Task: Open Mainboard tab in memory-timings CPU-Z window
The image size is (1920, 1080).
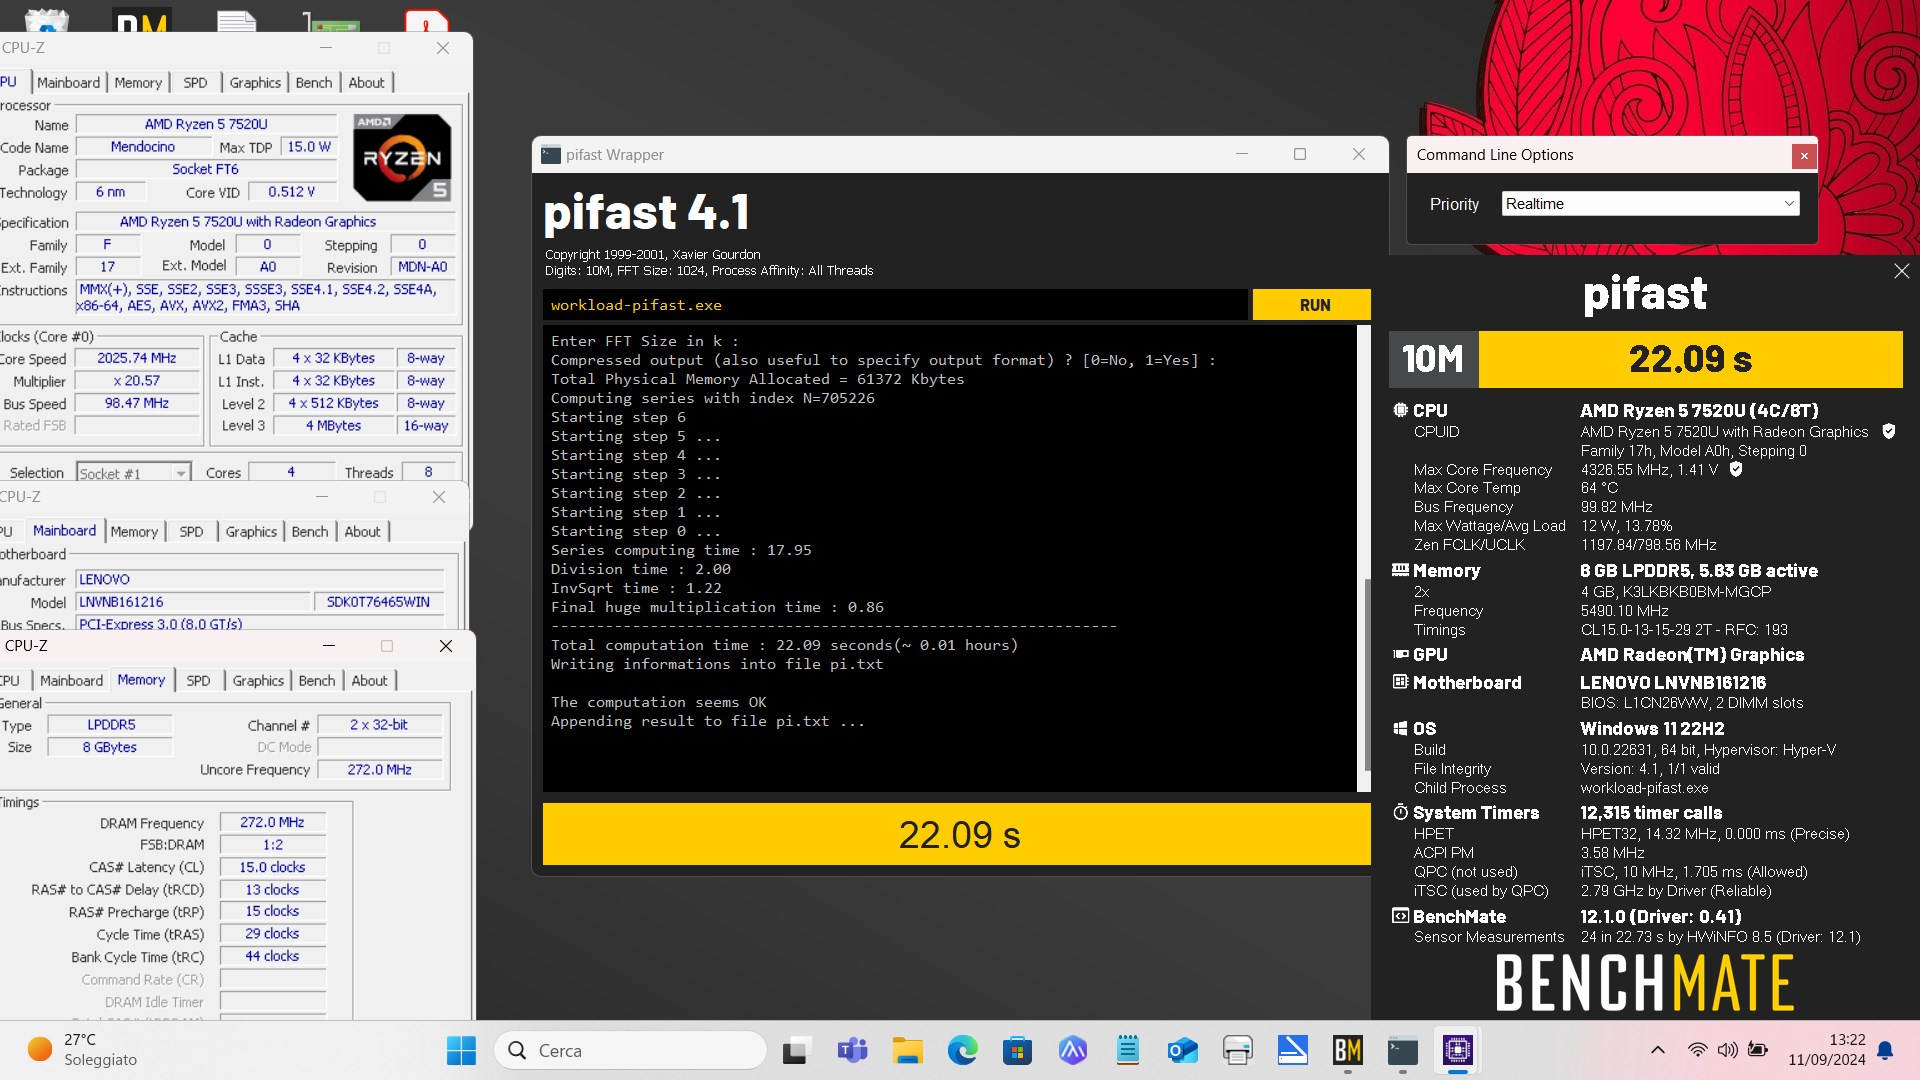Action: (71, 681)
